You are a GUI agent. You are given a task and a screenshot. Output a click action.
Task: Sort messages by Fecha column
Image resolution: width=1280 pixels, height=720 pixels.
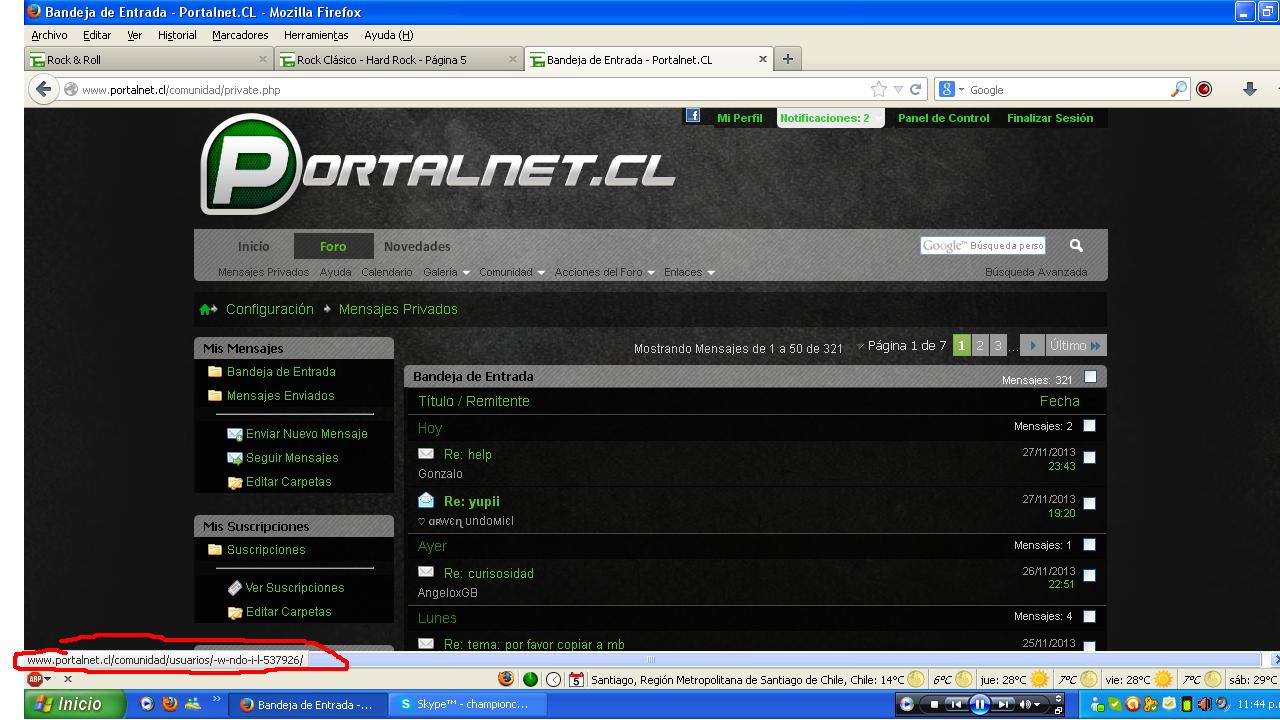pos(1059,401)
